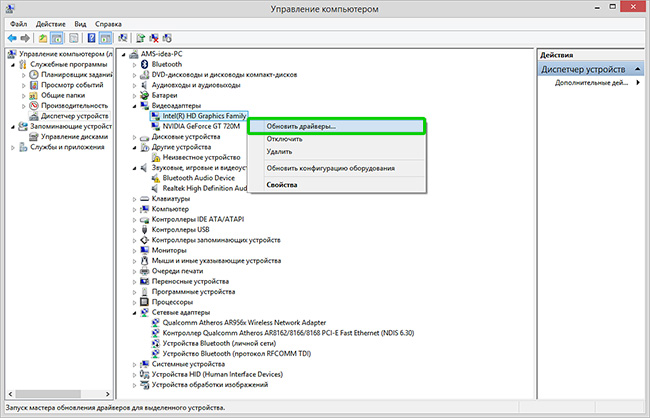Toggle the show/hide action pane toolbar icon
Image resolution: width=650 pixels, height=418 pixels.
pyautogui.click(x=105, y=39)
